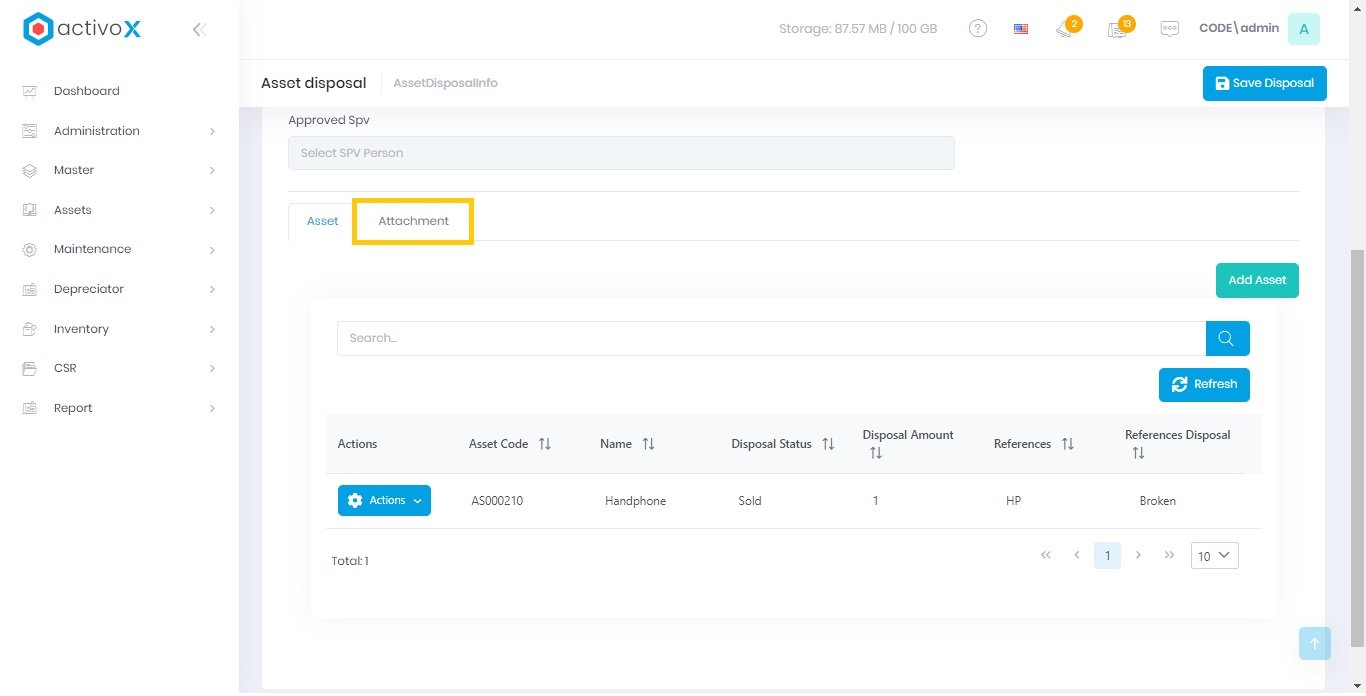Open the Actions dropdown for AS000210

[384, 501]
